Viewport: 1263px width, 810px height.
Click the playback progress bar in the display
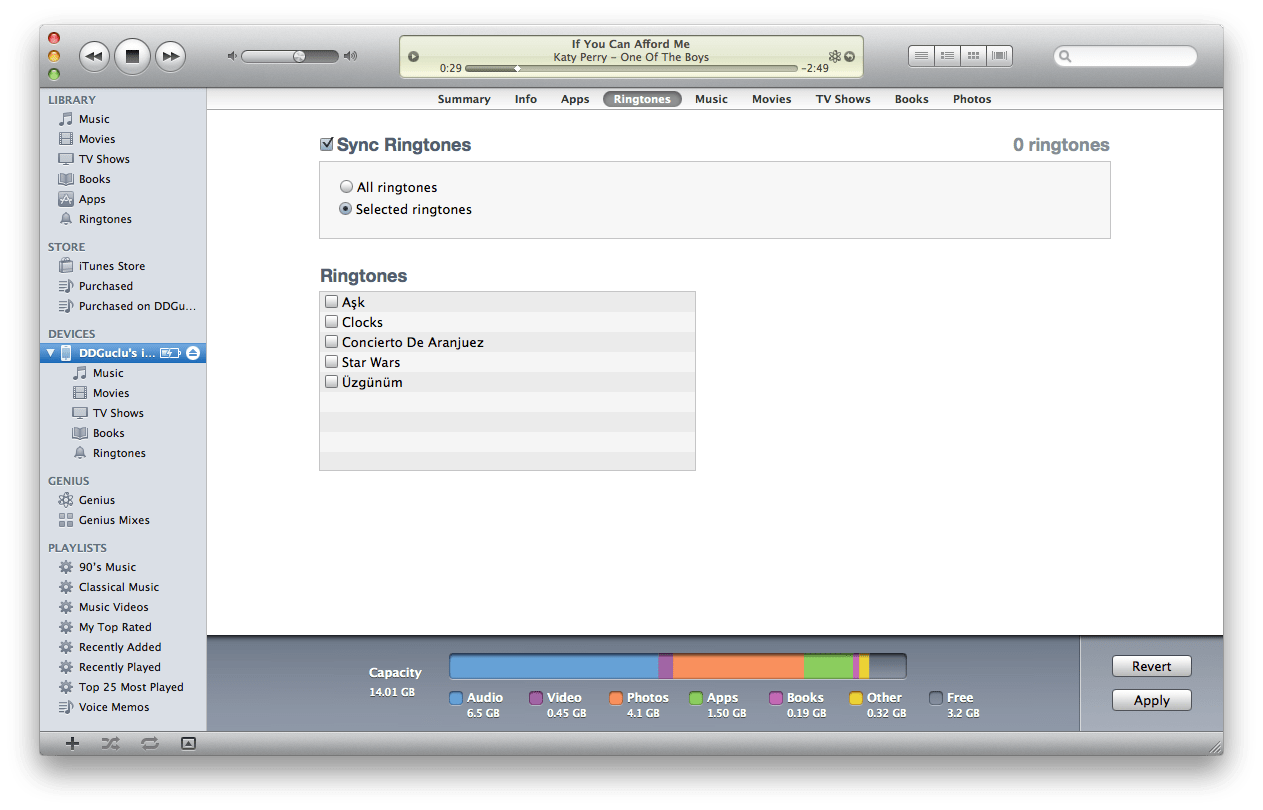(x=631, y=69)
